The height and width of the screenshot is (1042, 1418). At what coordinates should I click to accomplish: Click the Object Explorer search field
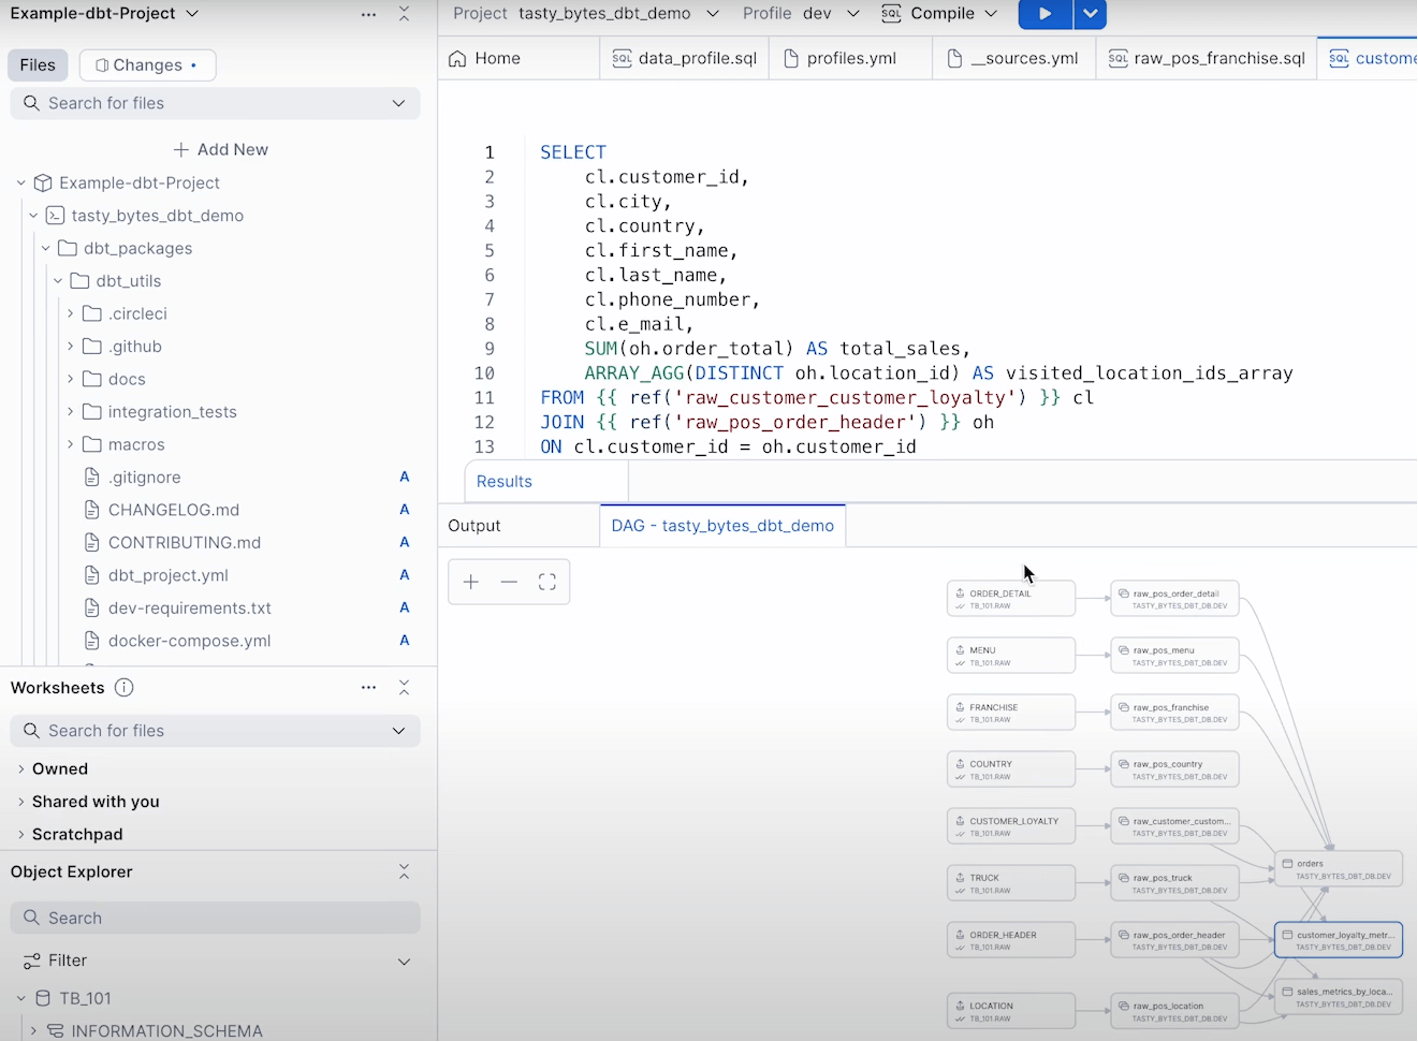coord(215,918)
